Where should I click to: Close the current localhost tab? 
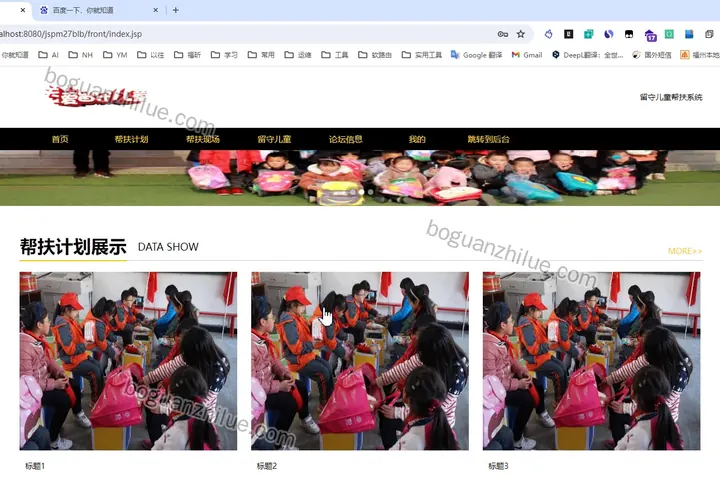(22, 10)
